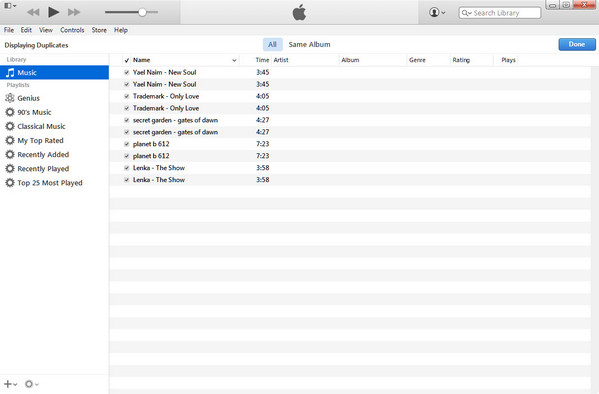Open the Edit menu
Screen dimensions: 599x394
[26, 30]
